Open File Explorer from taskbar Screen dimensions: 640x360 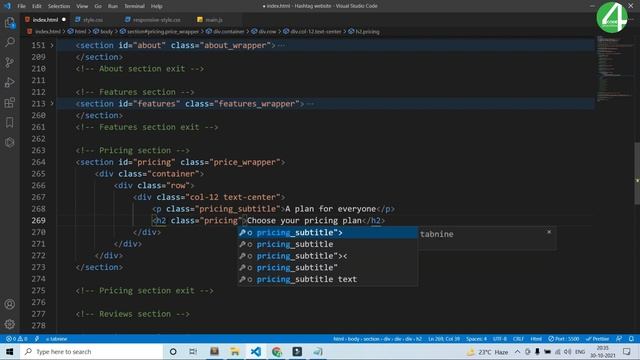(235, 351)
